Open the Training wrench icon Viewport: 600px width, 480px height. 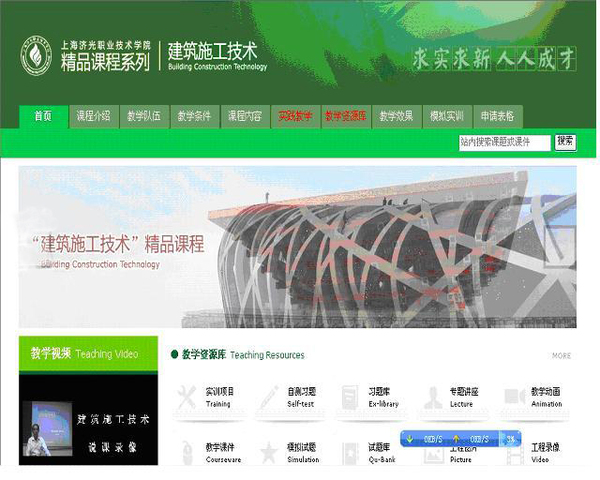pyautogui.click(x=187, y=397)
